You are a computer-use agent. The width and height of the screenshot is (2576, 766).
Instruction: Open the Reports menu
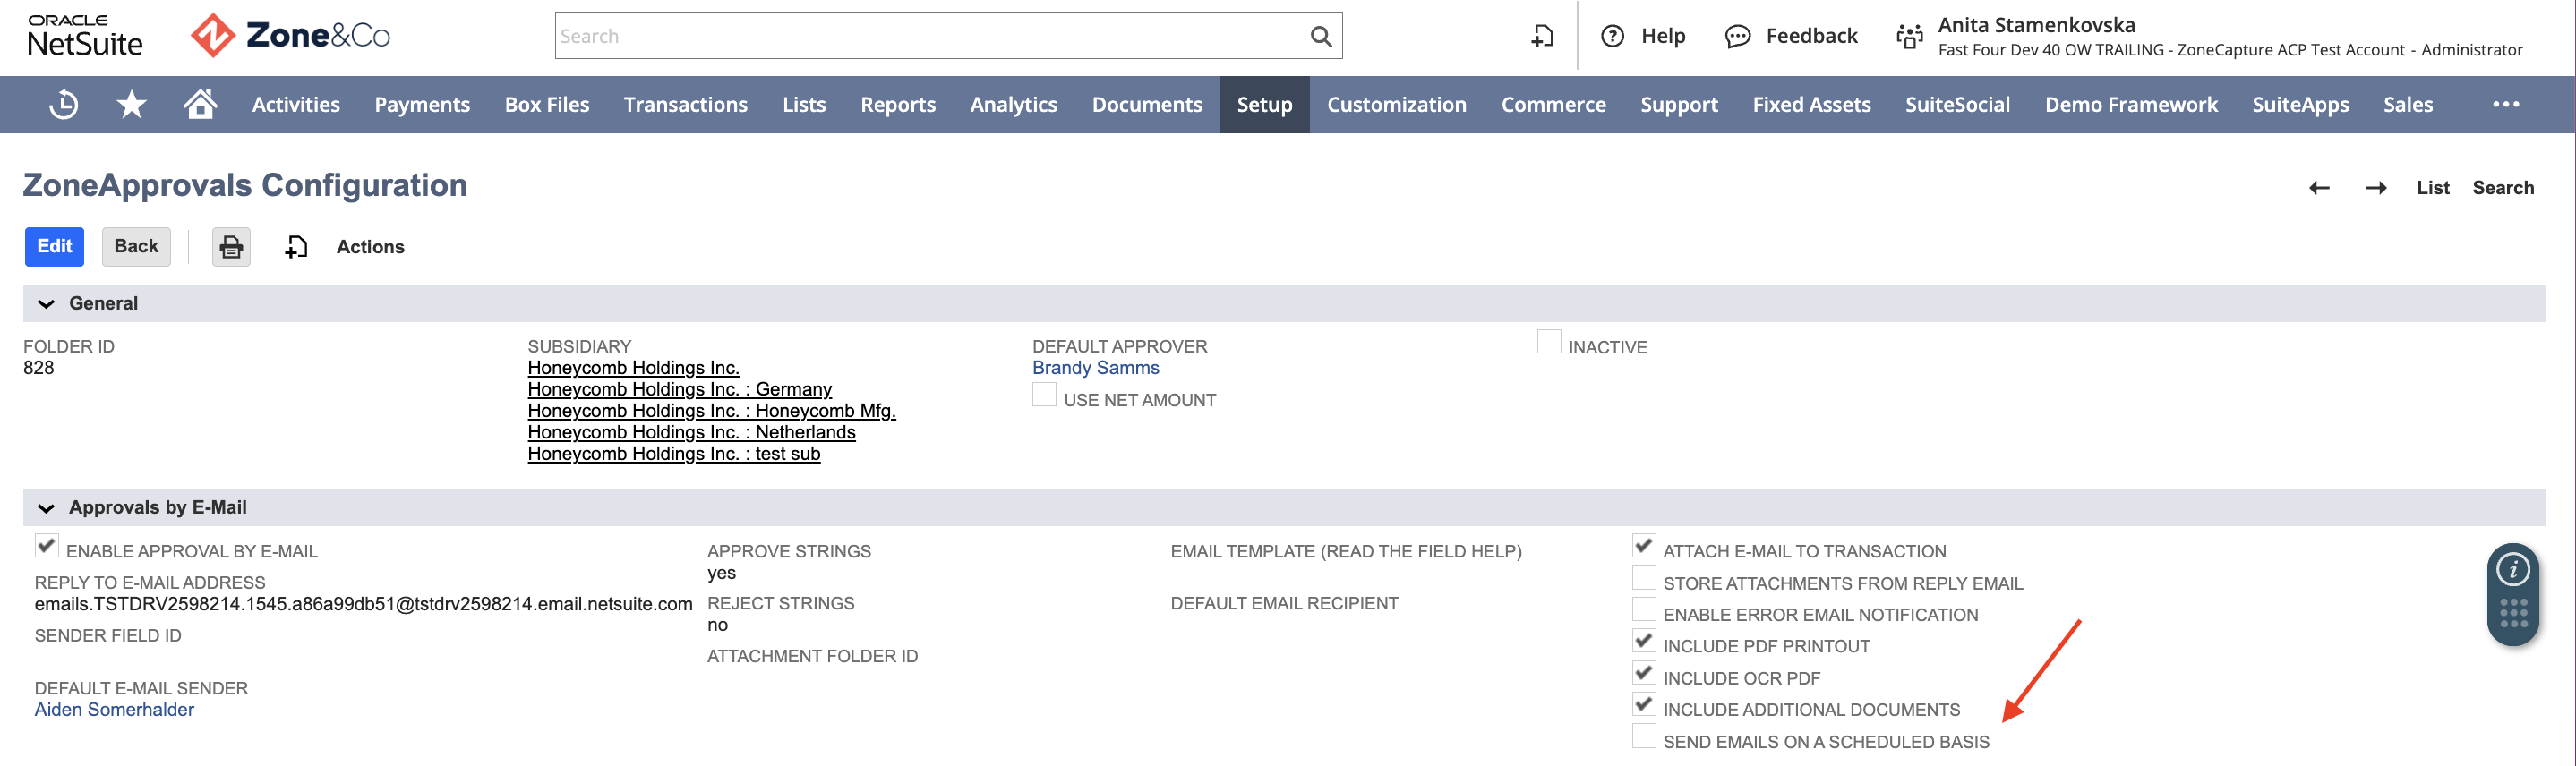point(898,104)
